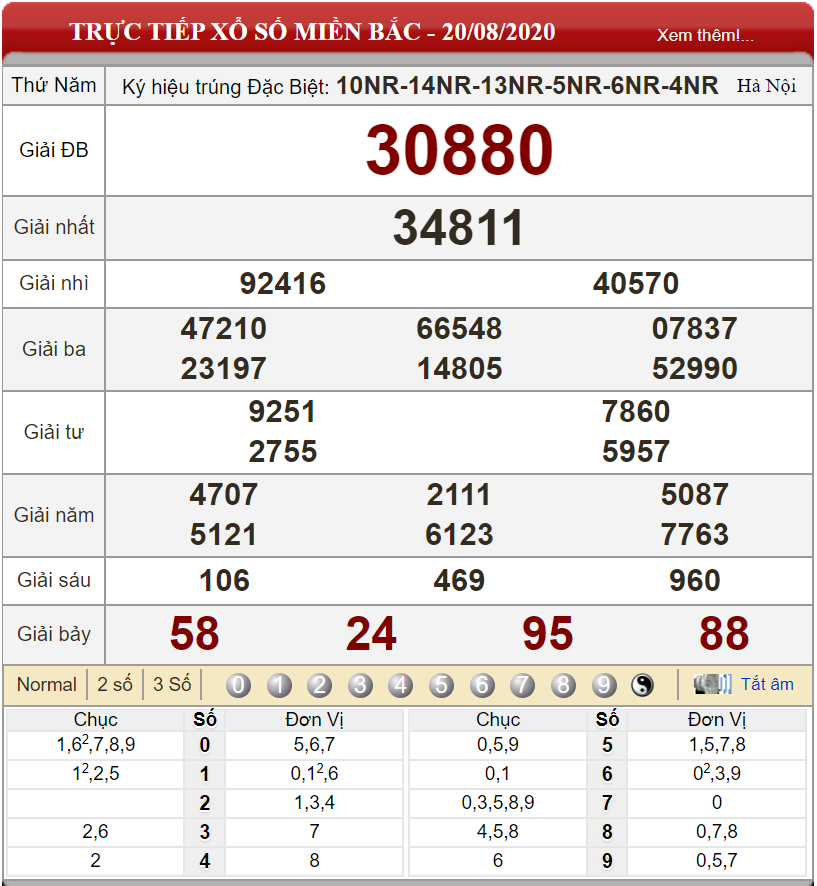Click Chục value '2,6' for number 3
The height and width of the screenshot is (886, 817).
(95, 832)
